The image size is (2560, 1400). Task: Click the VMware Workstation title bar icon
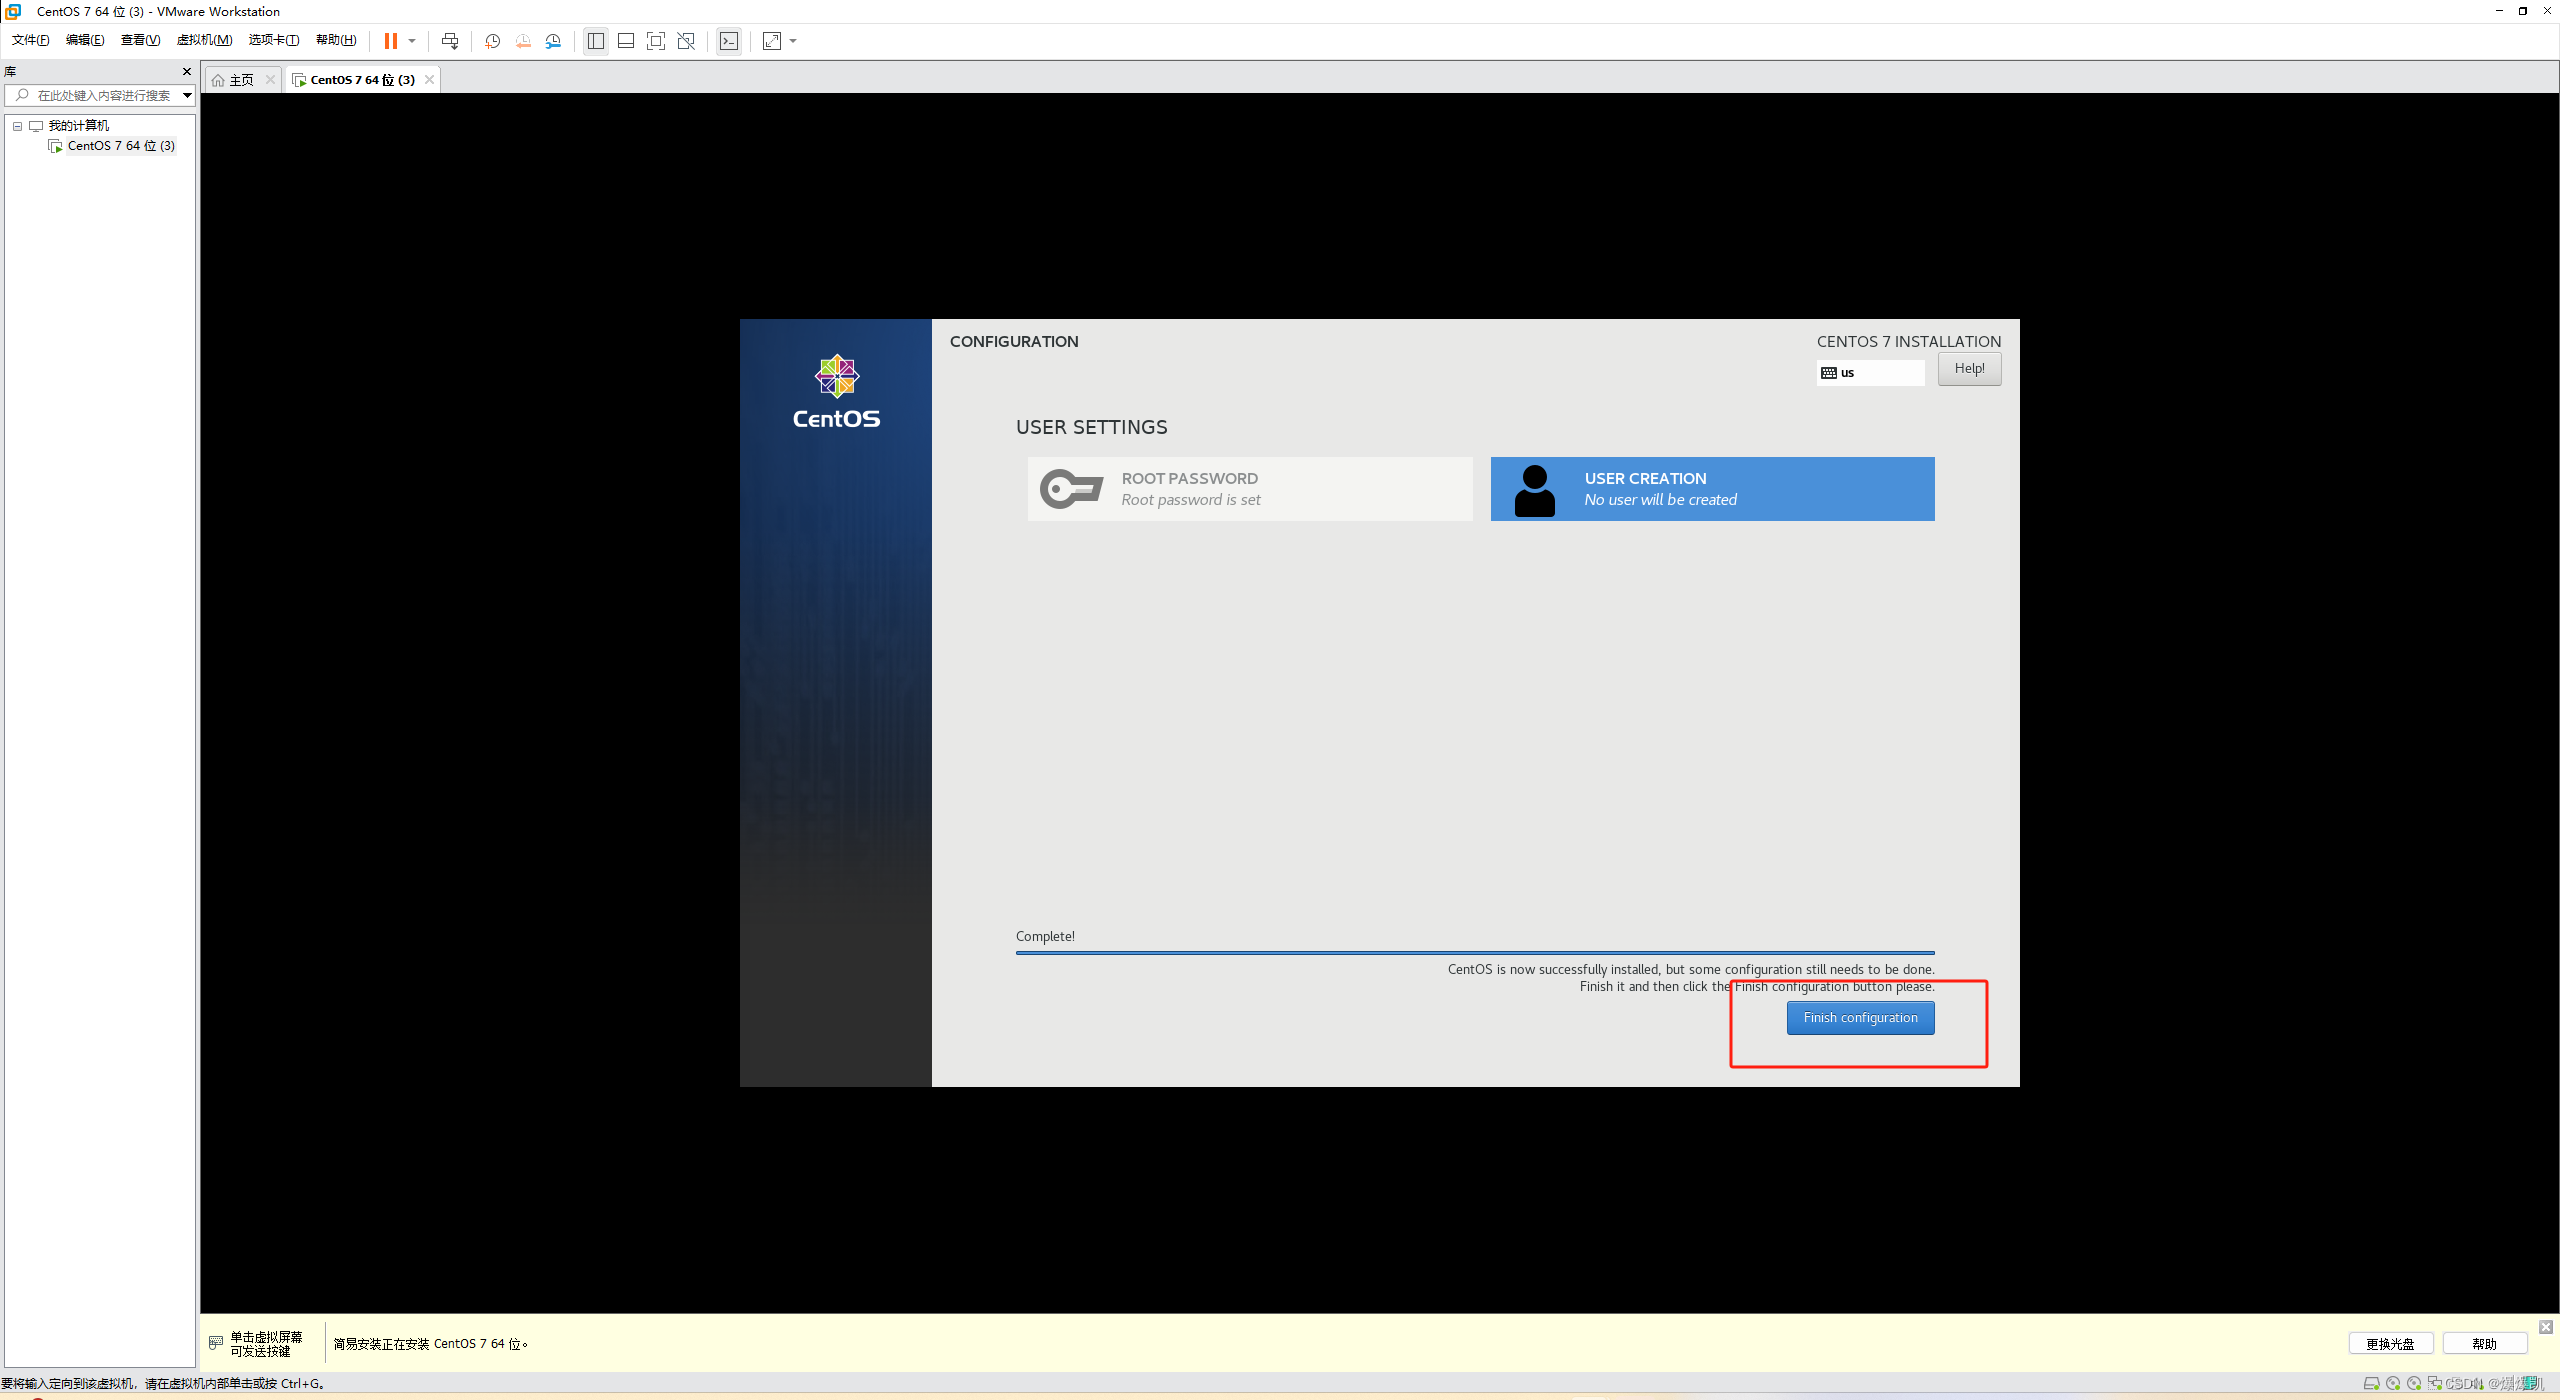click(x=14, y=11)
